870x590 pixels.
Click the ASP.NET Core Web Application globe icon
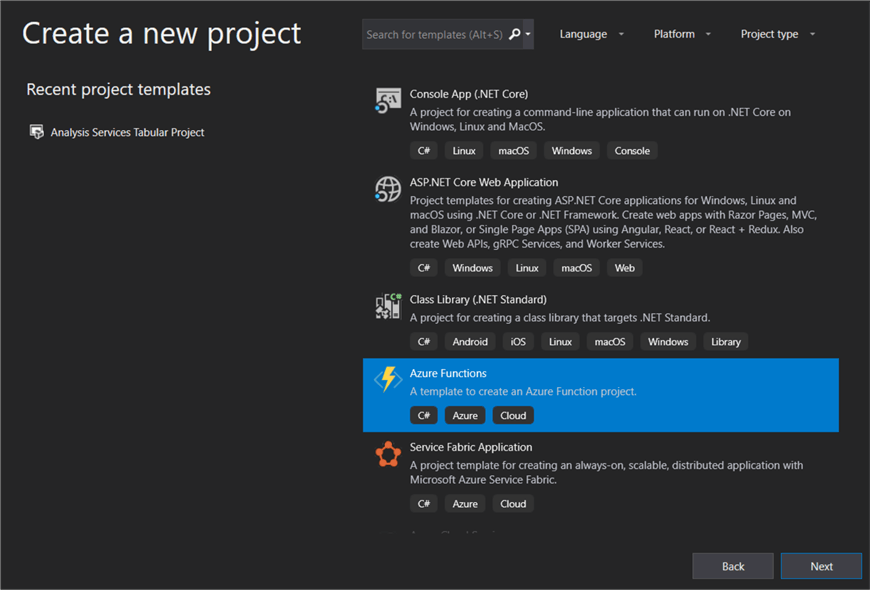[x=388, y=189]
